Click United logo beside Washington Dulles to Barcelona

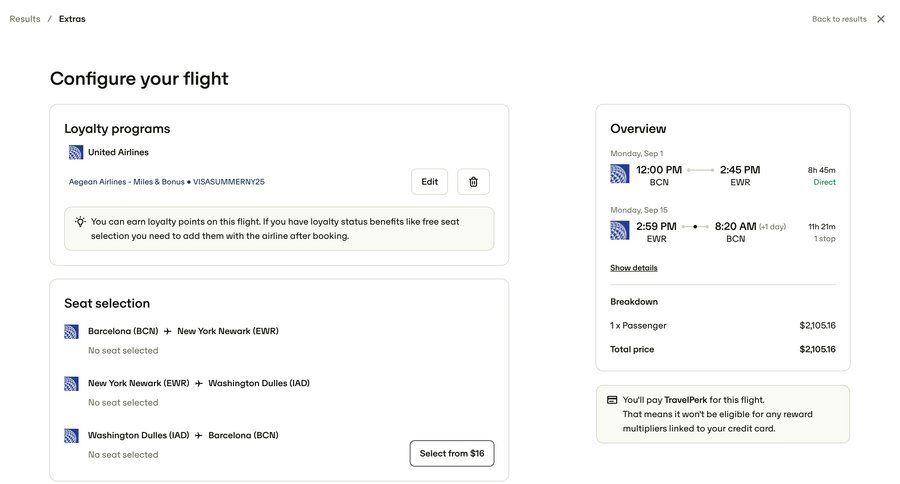72,435
